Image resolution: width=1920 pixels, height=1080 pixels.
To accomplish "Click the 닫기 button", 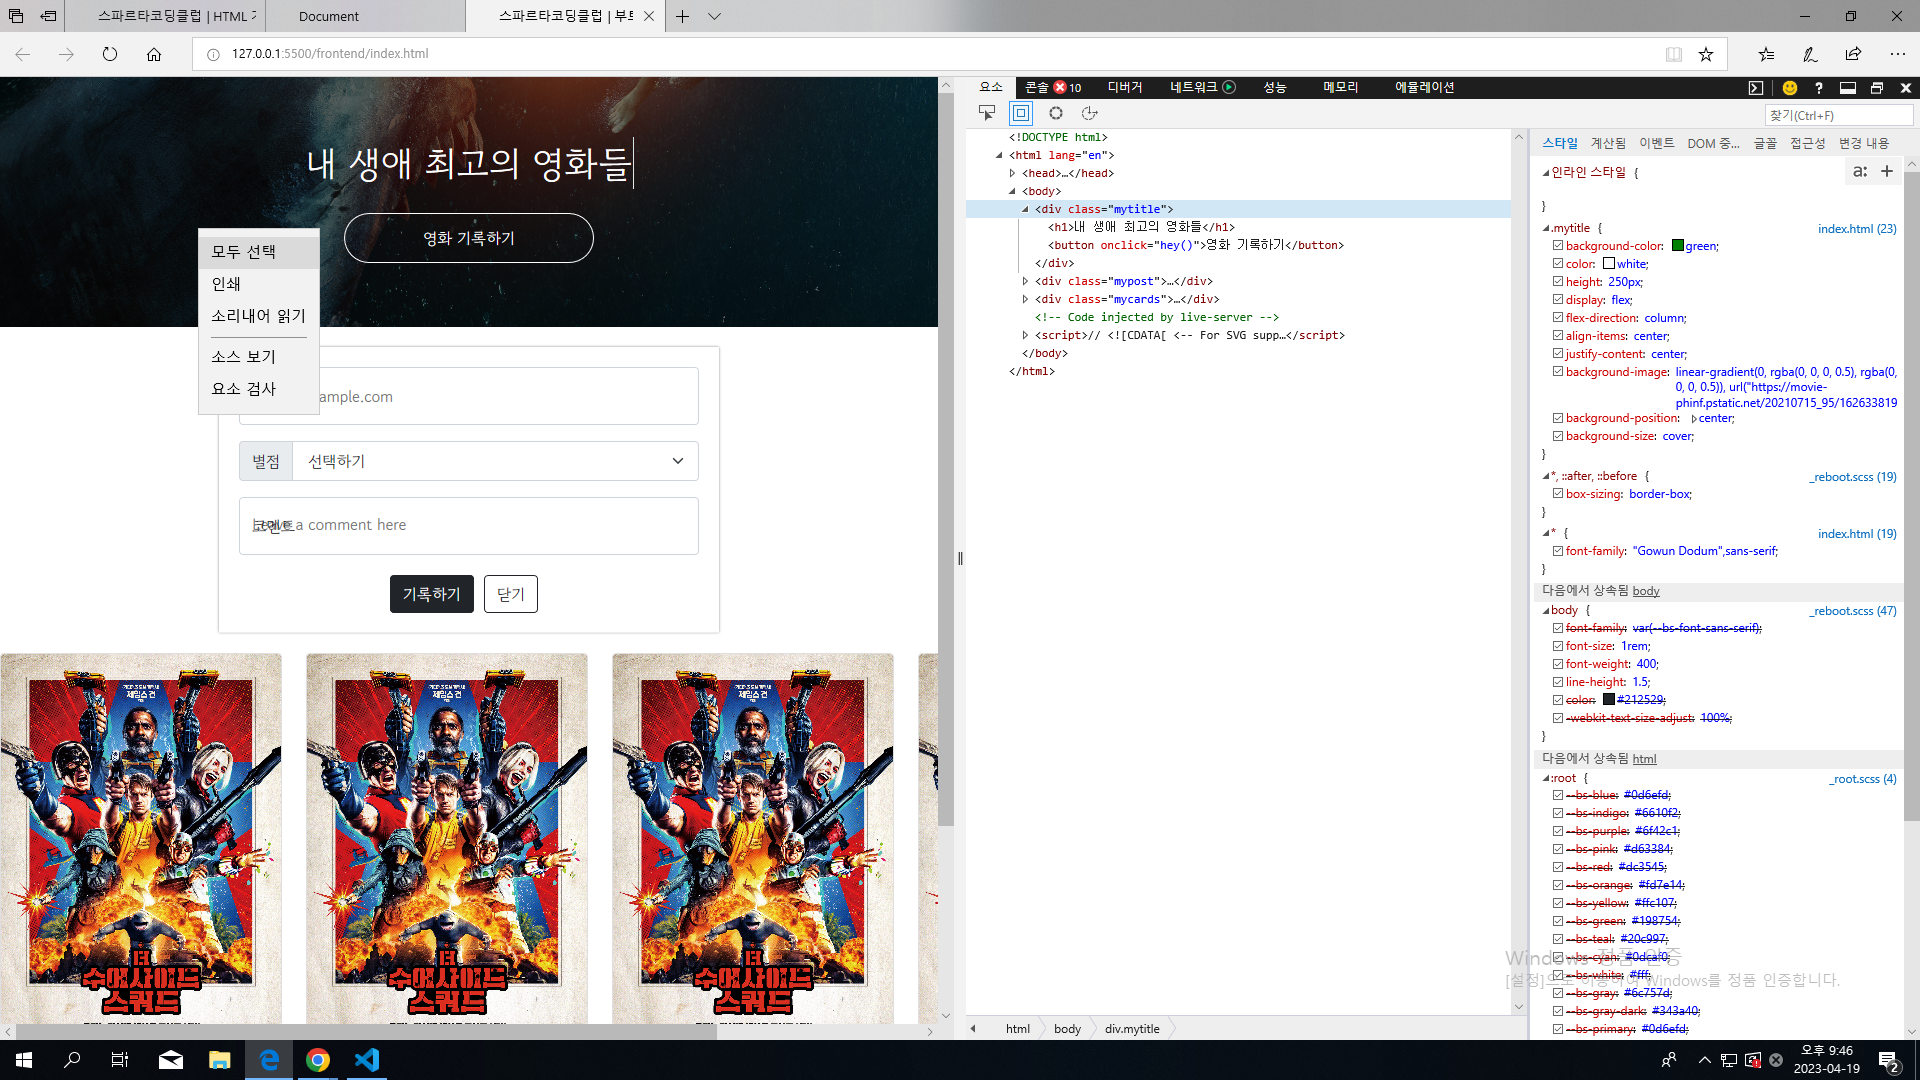I will coord(511,594).
